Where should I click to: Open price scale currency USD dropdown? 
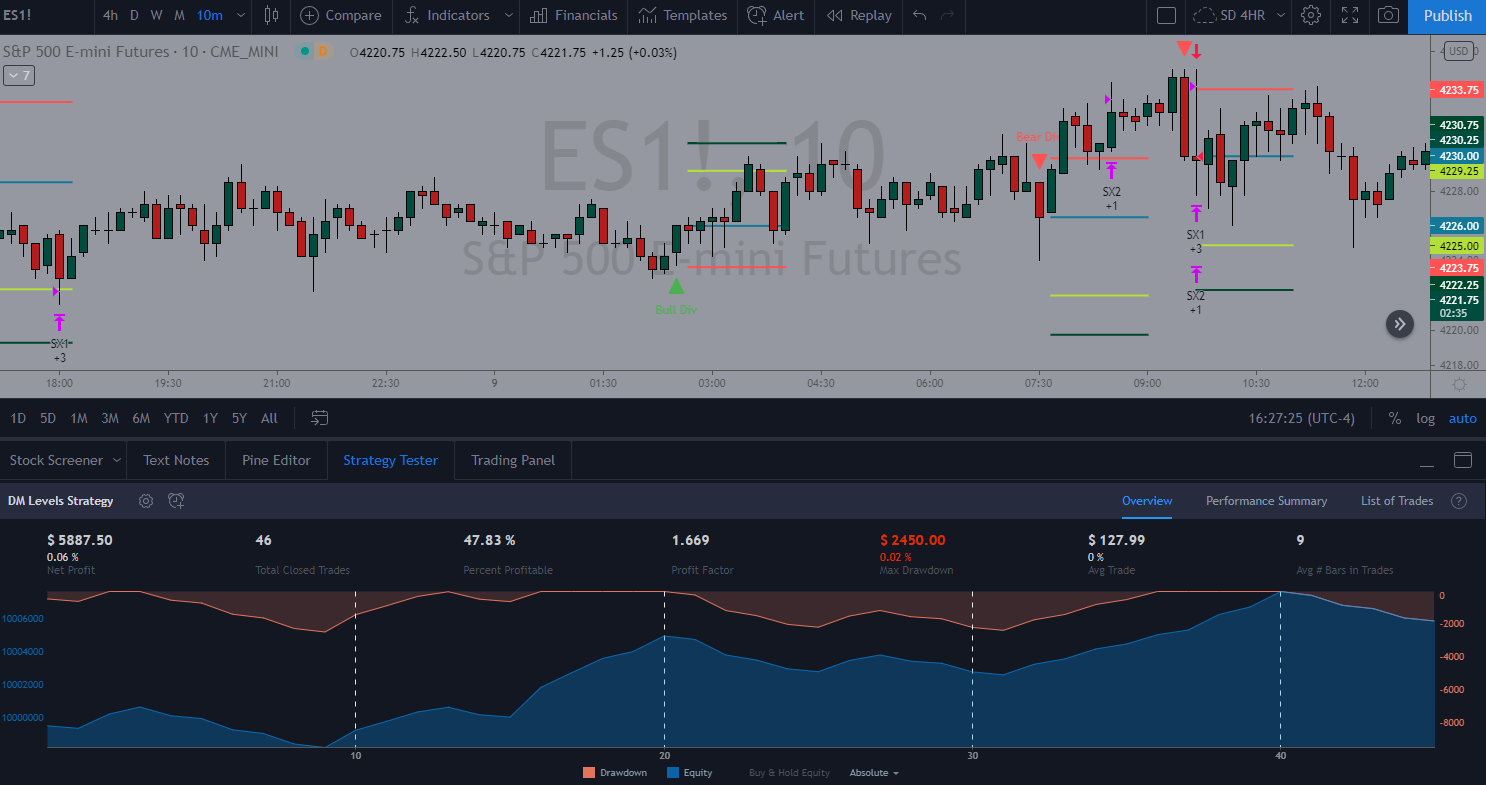[1459, 51]
